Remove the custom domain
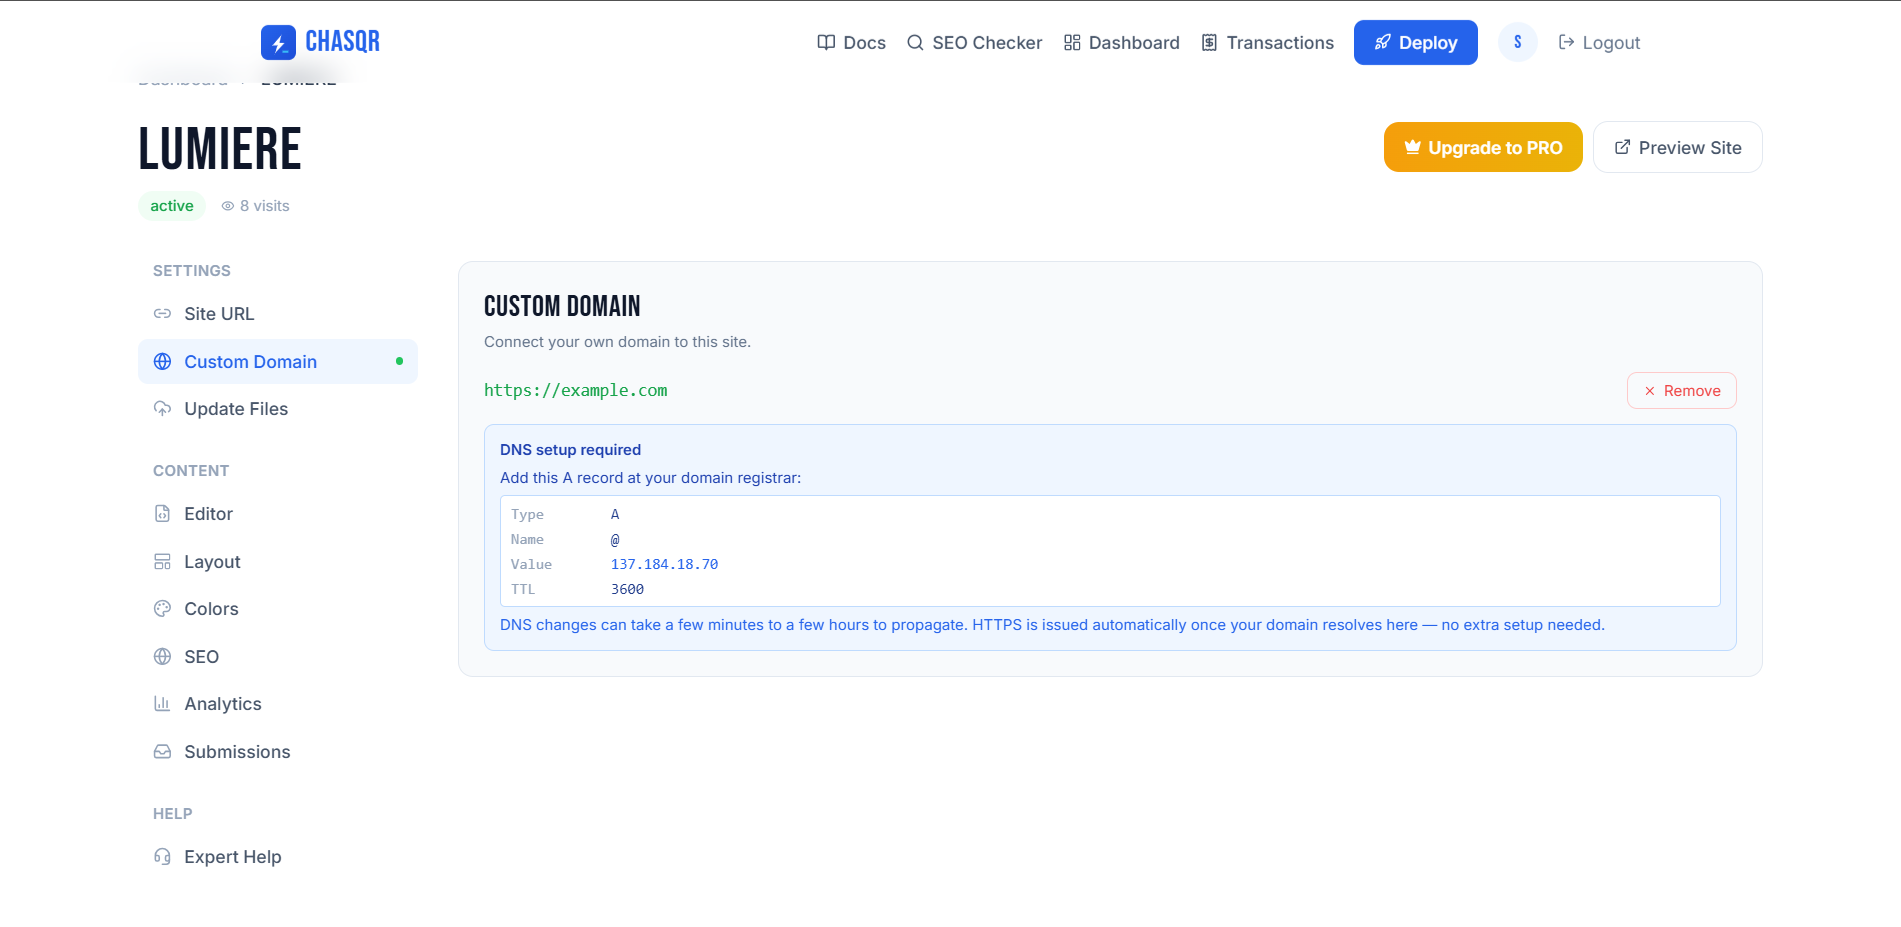This screenshot has width=1901, height=927. (x=1681, y=391)
